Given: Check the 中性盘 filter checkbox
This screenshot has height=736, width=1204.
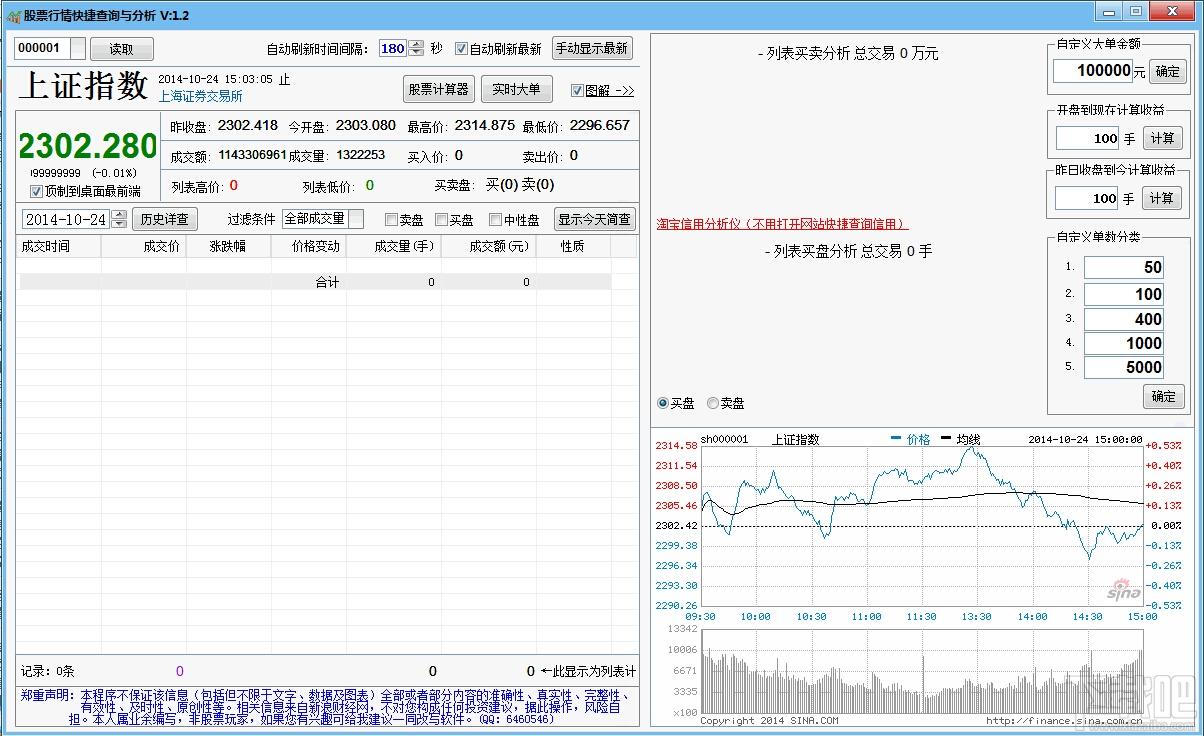Looking at the screenshot, I should point(495,220).
